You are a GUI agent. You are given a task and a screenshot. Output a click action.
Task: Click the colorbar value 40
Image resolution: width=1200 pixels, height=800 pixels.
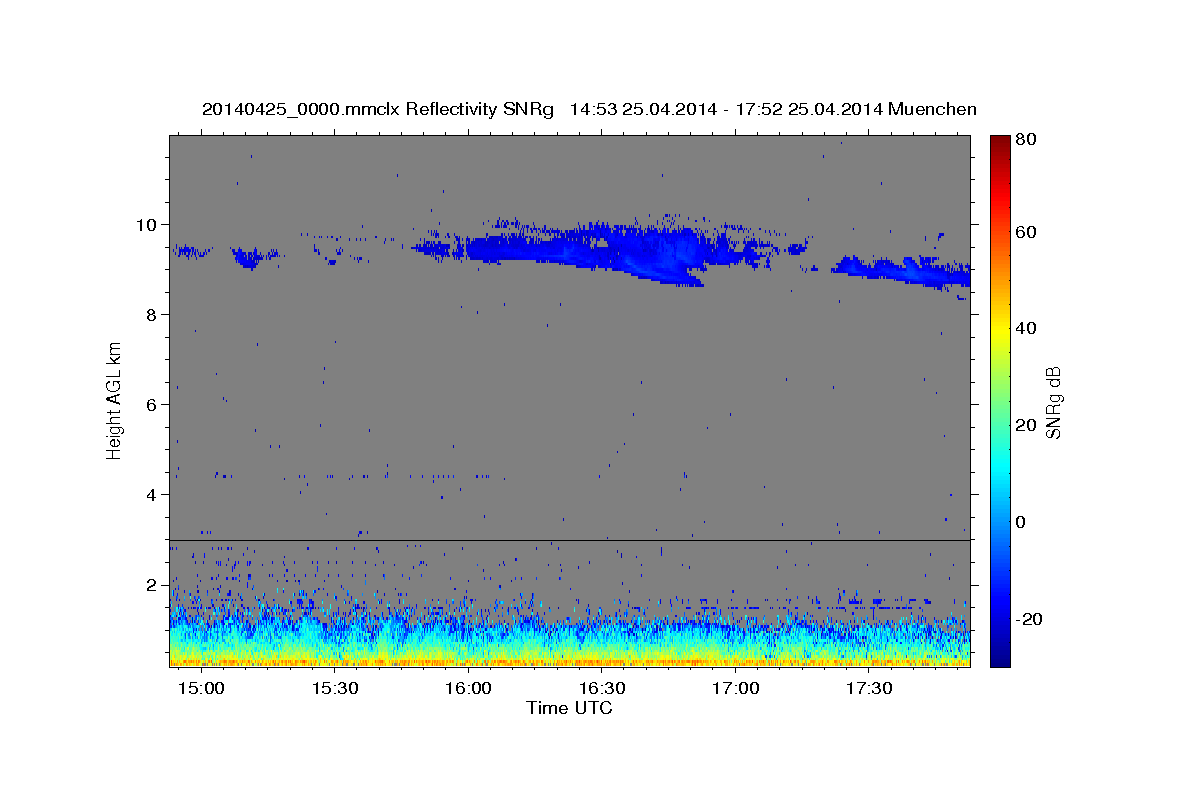pyautogui.click(x=1025, y=328)
